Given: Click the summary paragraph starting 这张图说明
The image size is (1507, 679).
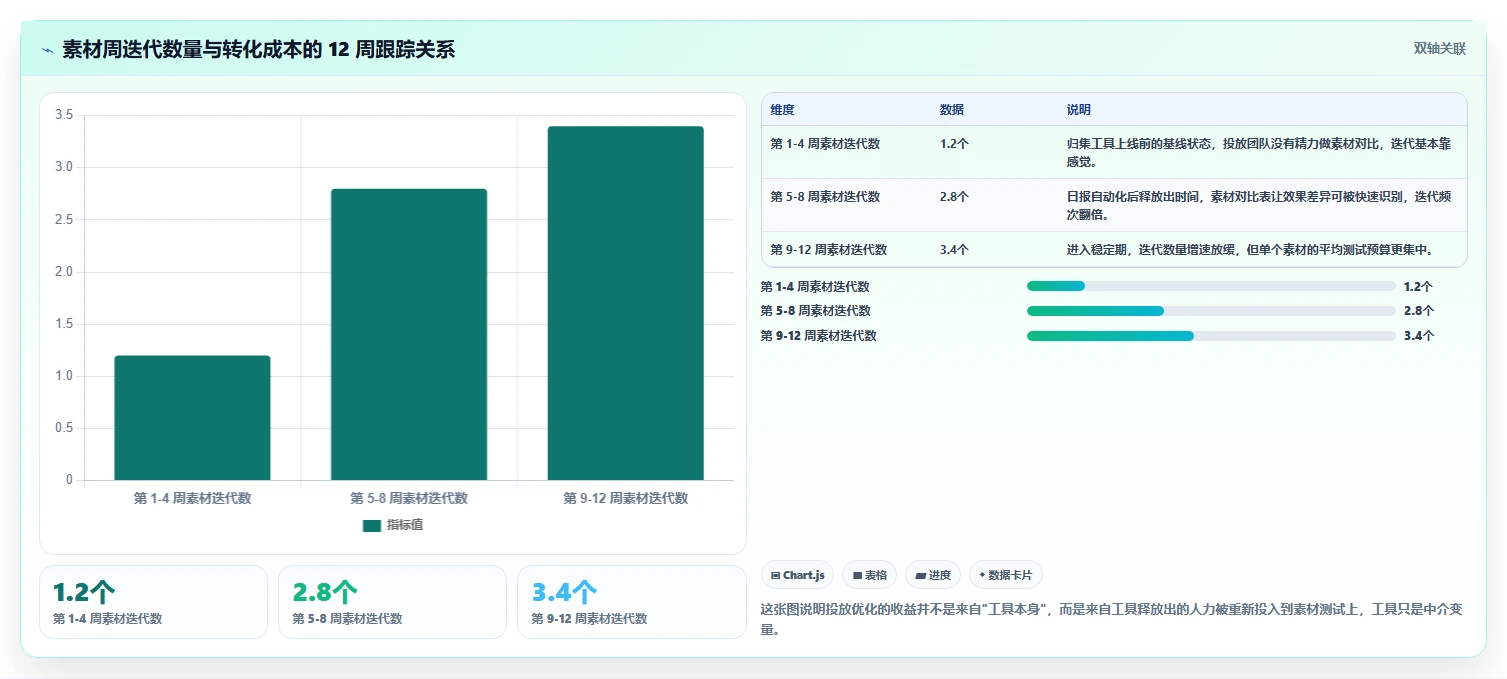Looking at the screenshot, I should 1111,619.
